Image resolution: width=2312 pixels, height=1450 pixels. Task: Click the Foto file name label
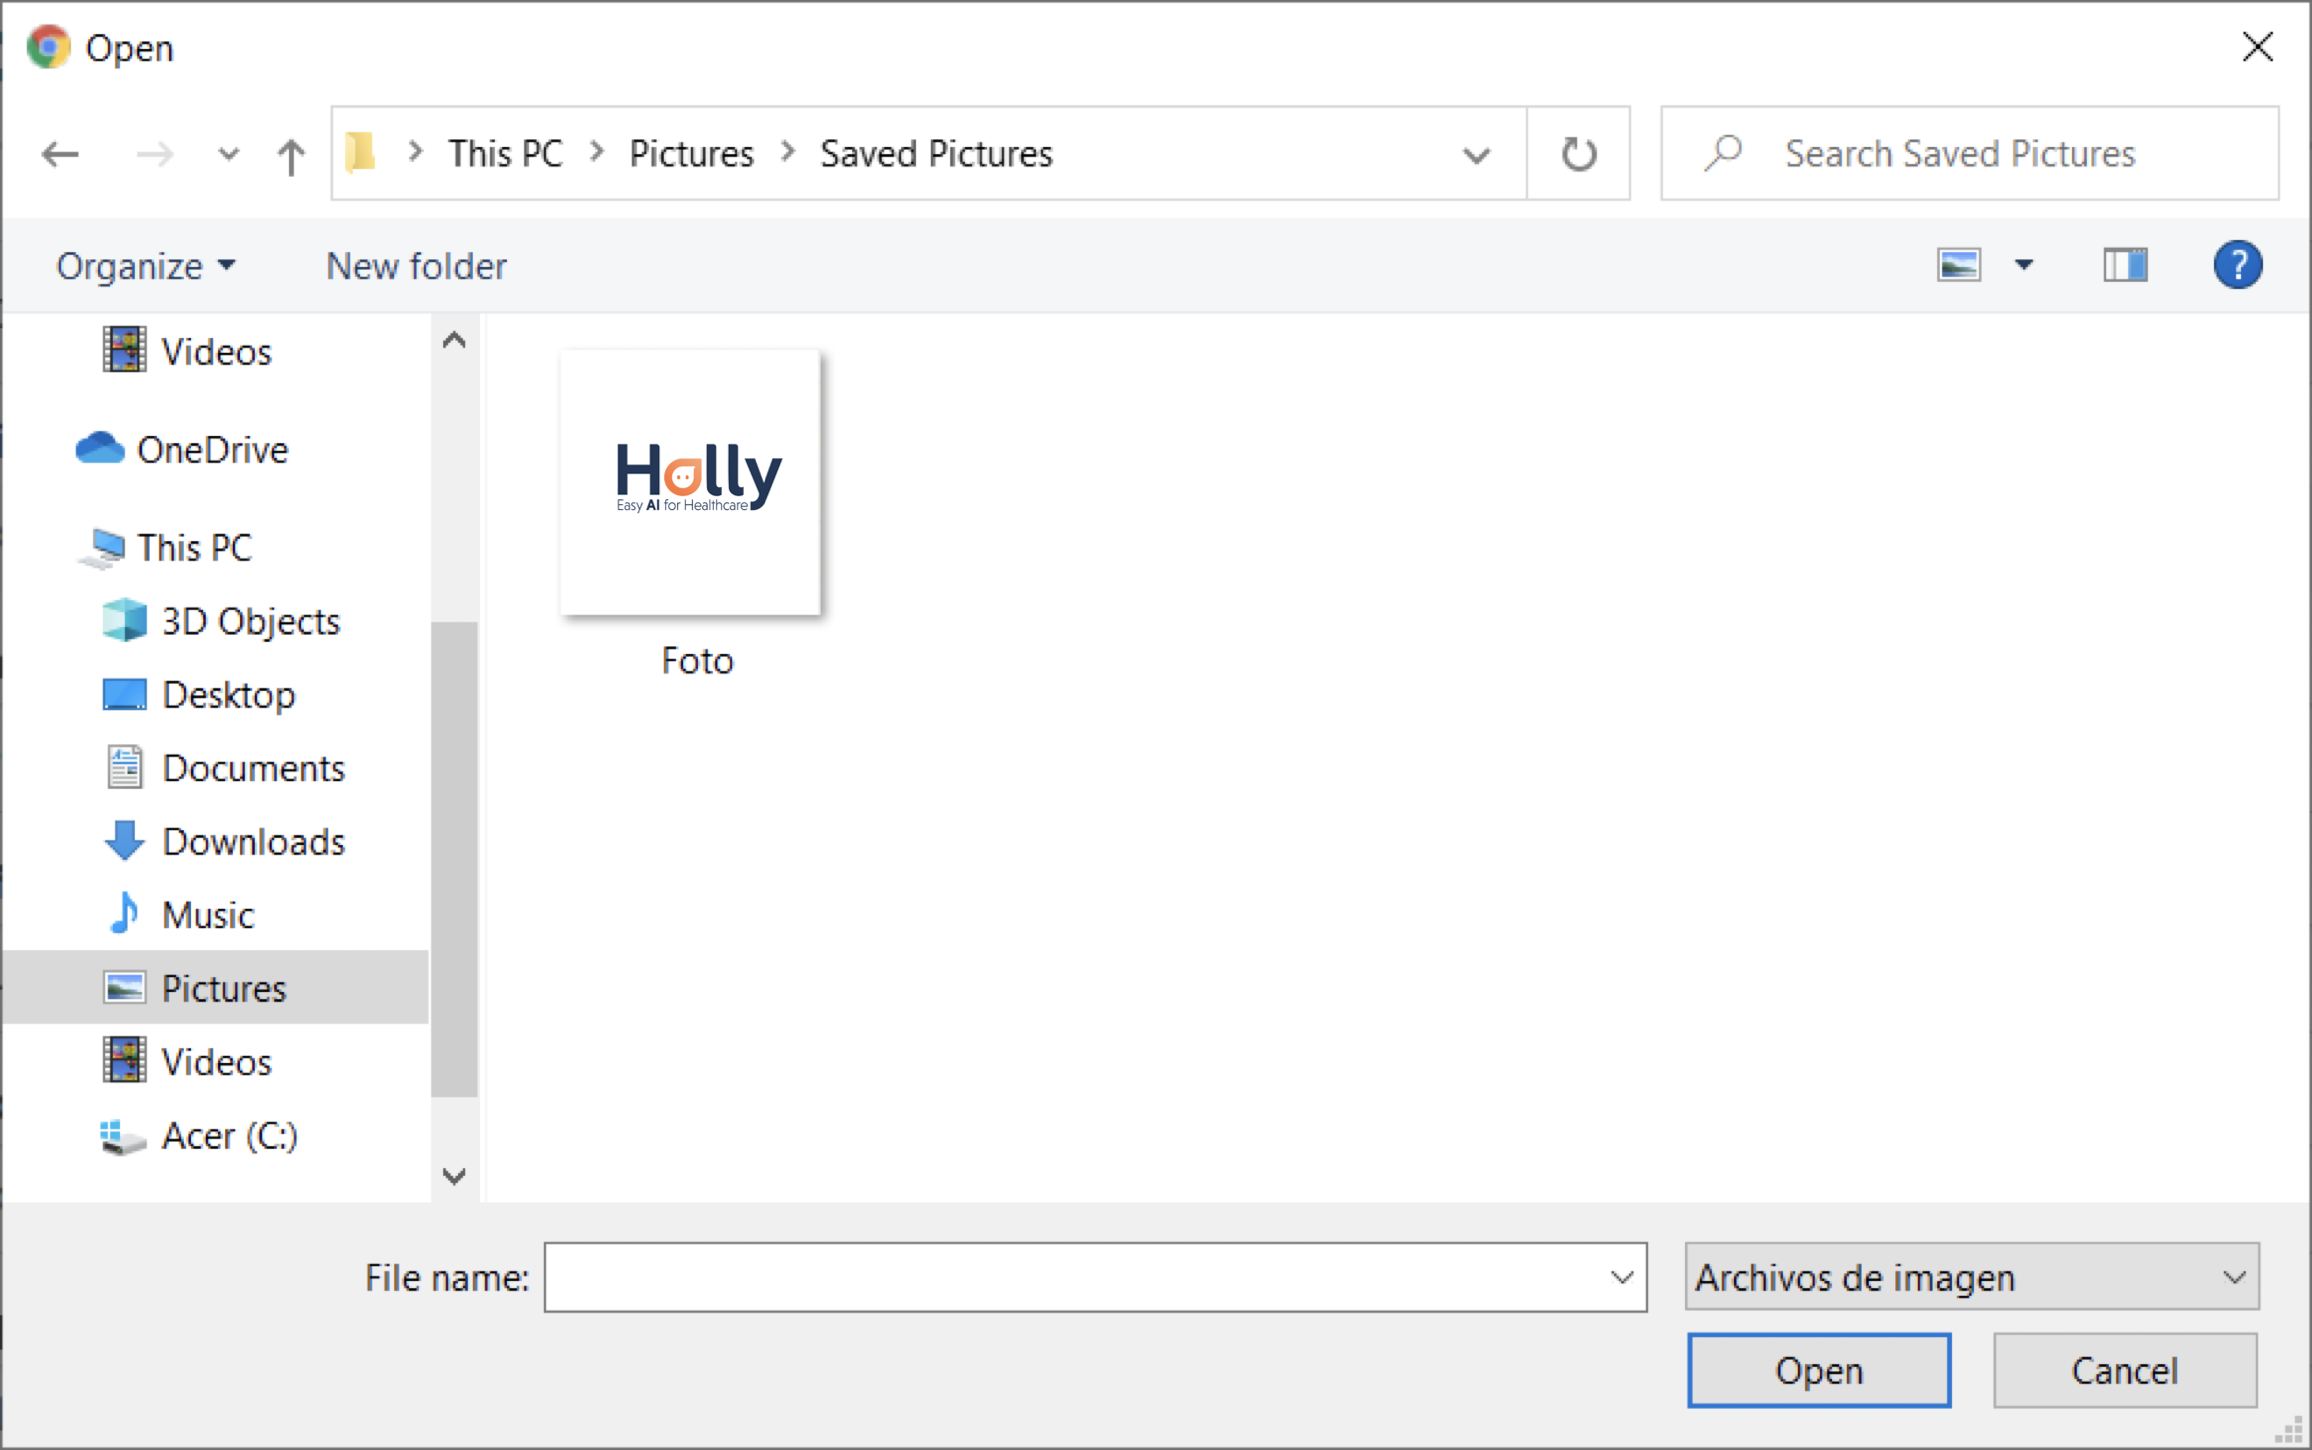click(x=697, y=661)
